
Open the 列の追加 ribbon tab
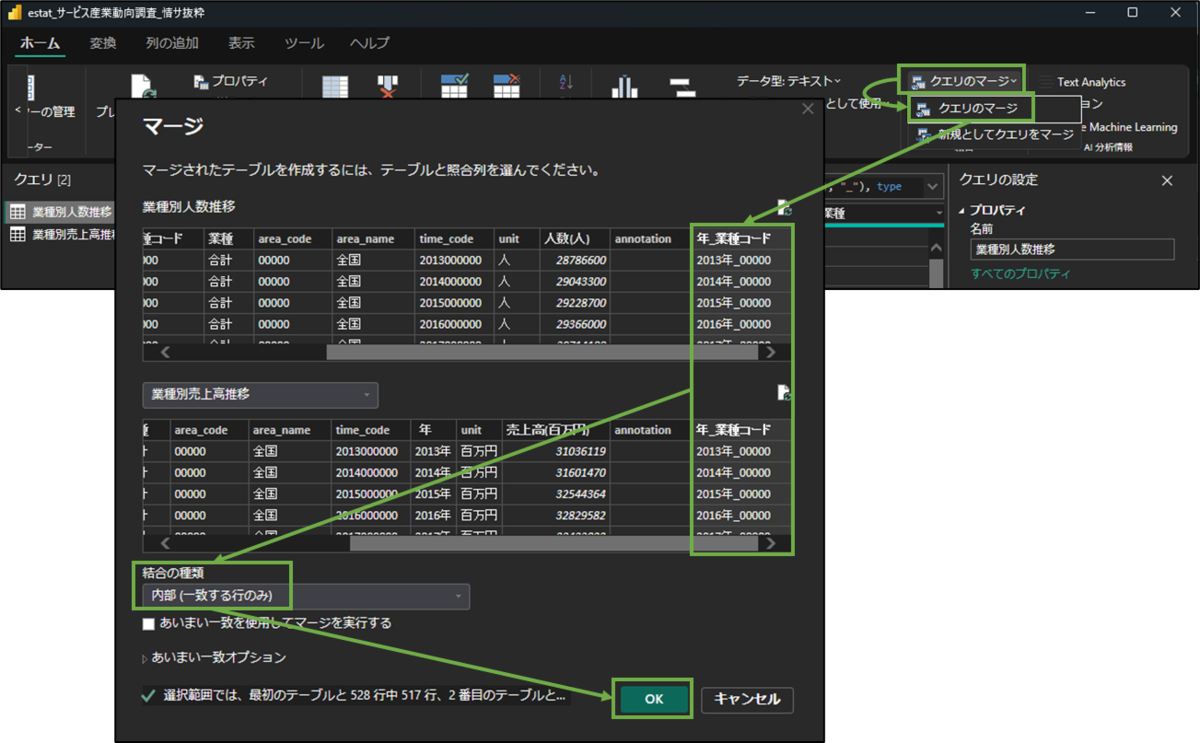[172, 43]
